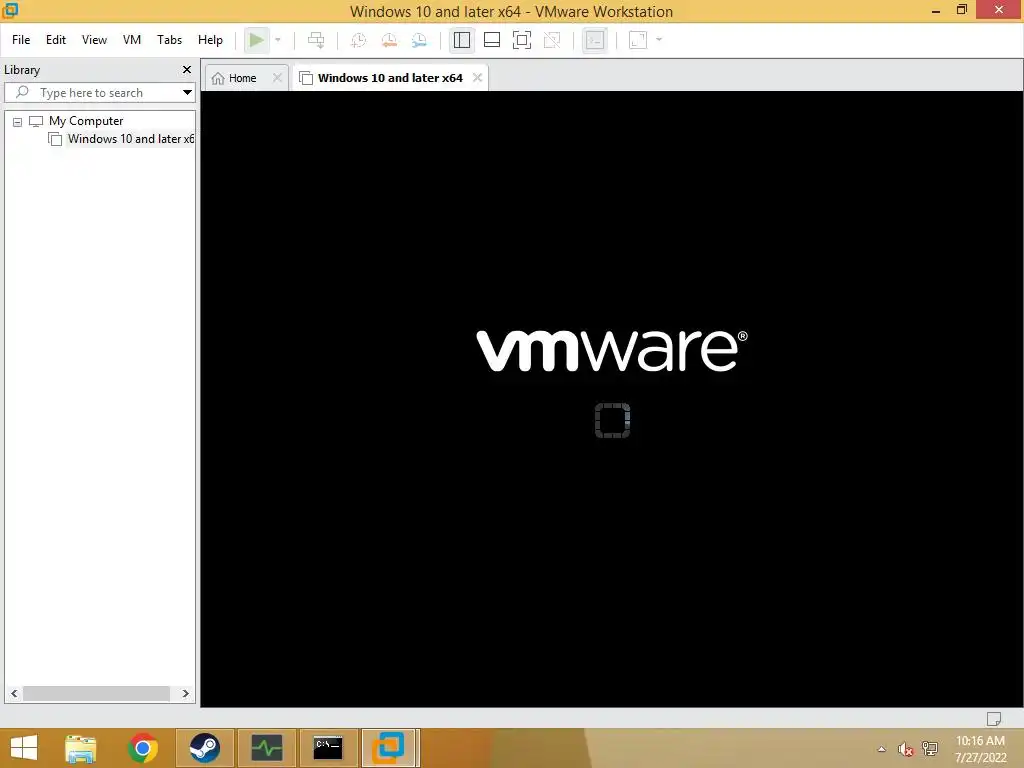Power on the VM with the green play button
This screenshot has width=1024, height=768.
coord(256,40)
